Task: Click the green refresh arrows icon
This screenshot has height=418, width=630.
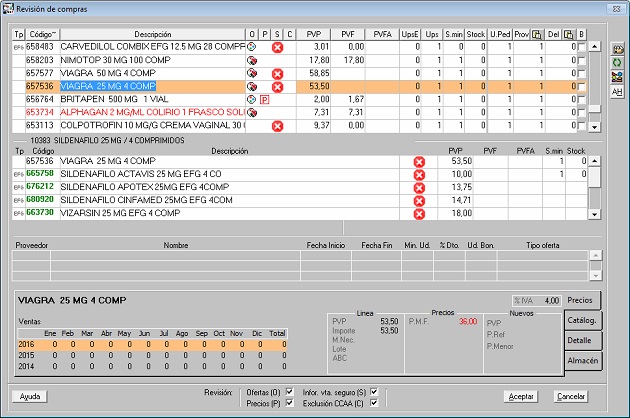Action: click(x=617, y=63)
